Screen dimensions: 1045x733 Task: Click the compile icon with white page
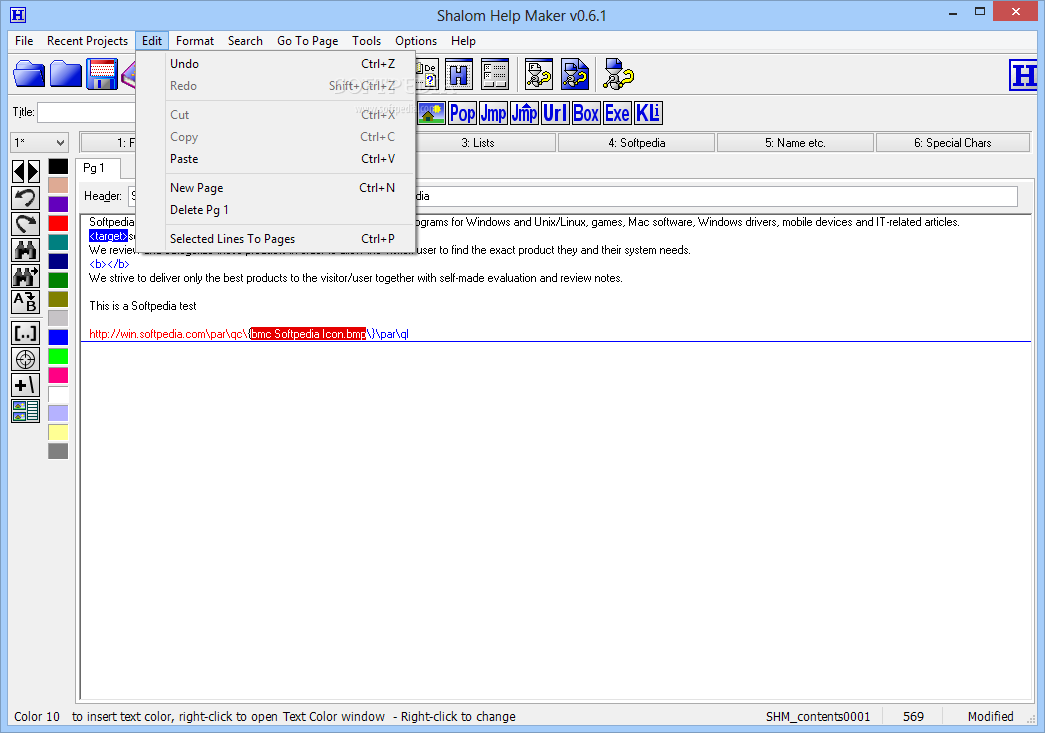click(538, 74)
